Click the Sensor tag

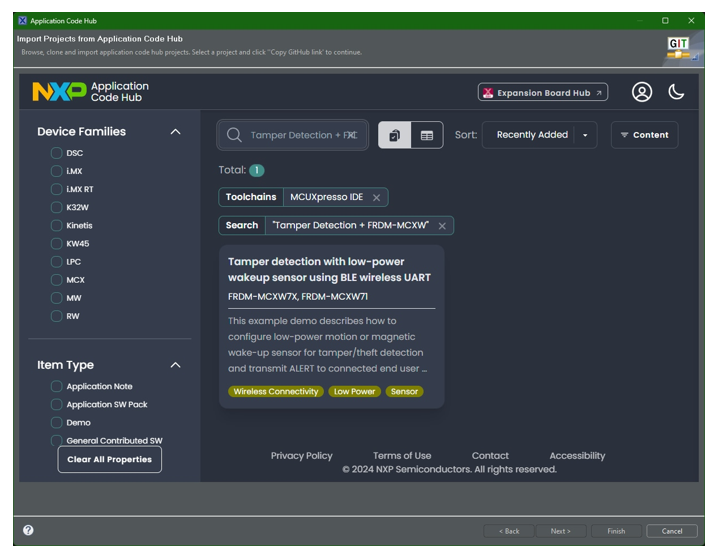point(404,391)
